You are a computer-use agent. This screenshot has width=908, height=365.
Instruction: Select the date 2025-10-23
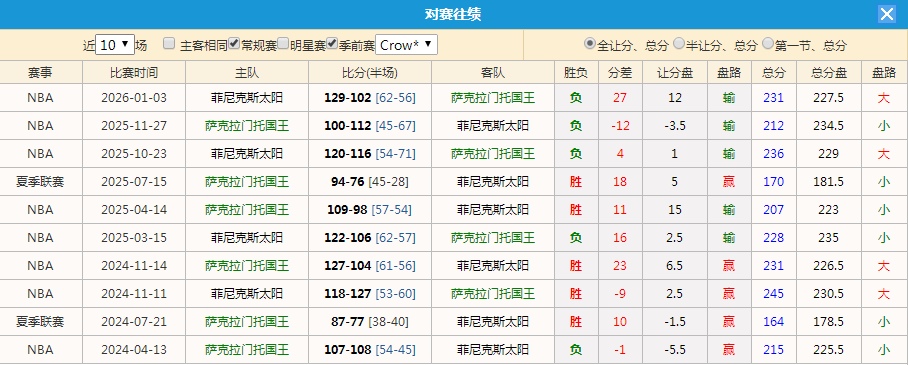[134, 154]
